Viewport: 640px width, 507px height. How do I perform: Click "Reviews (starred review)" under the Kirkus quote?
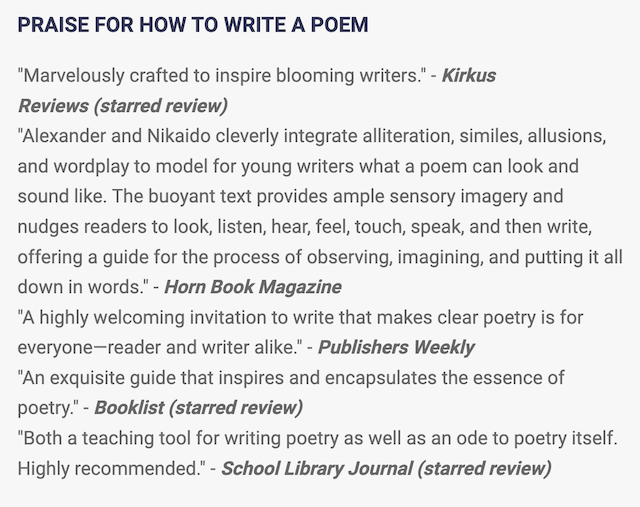[x=122, y=105]
